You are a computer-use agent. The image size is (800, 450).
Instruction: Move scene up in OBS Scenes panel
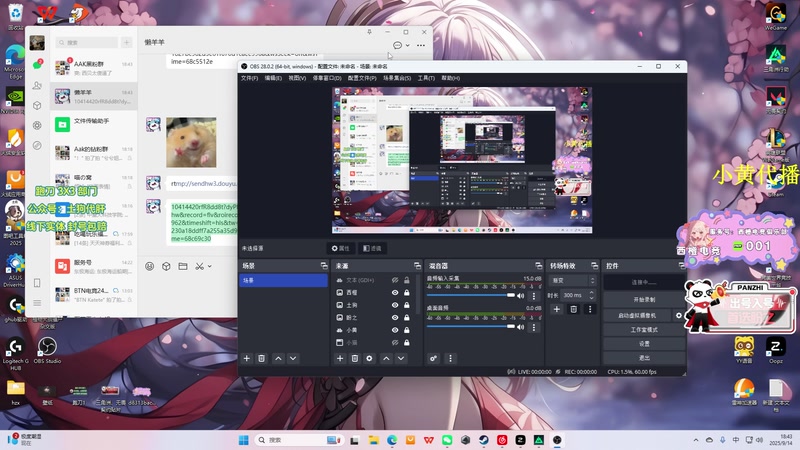pyautogui.click(x=278, y=358)
